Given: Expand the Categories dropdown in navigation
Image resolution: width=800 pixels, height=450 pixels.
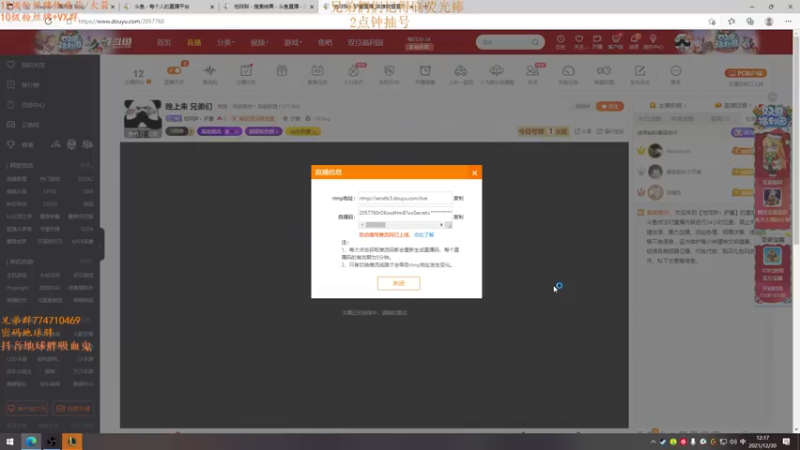Looking at the screenshot, I should pyautogui.click(x=225, y=42).
